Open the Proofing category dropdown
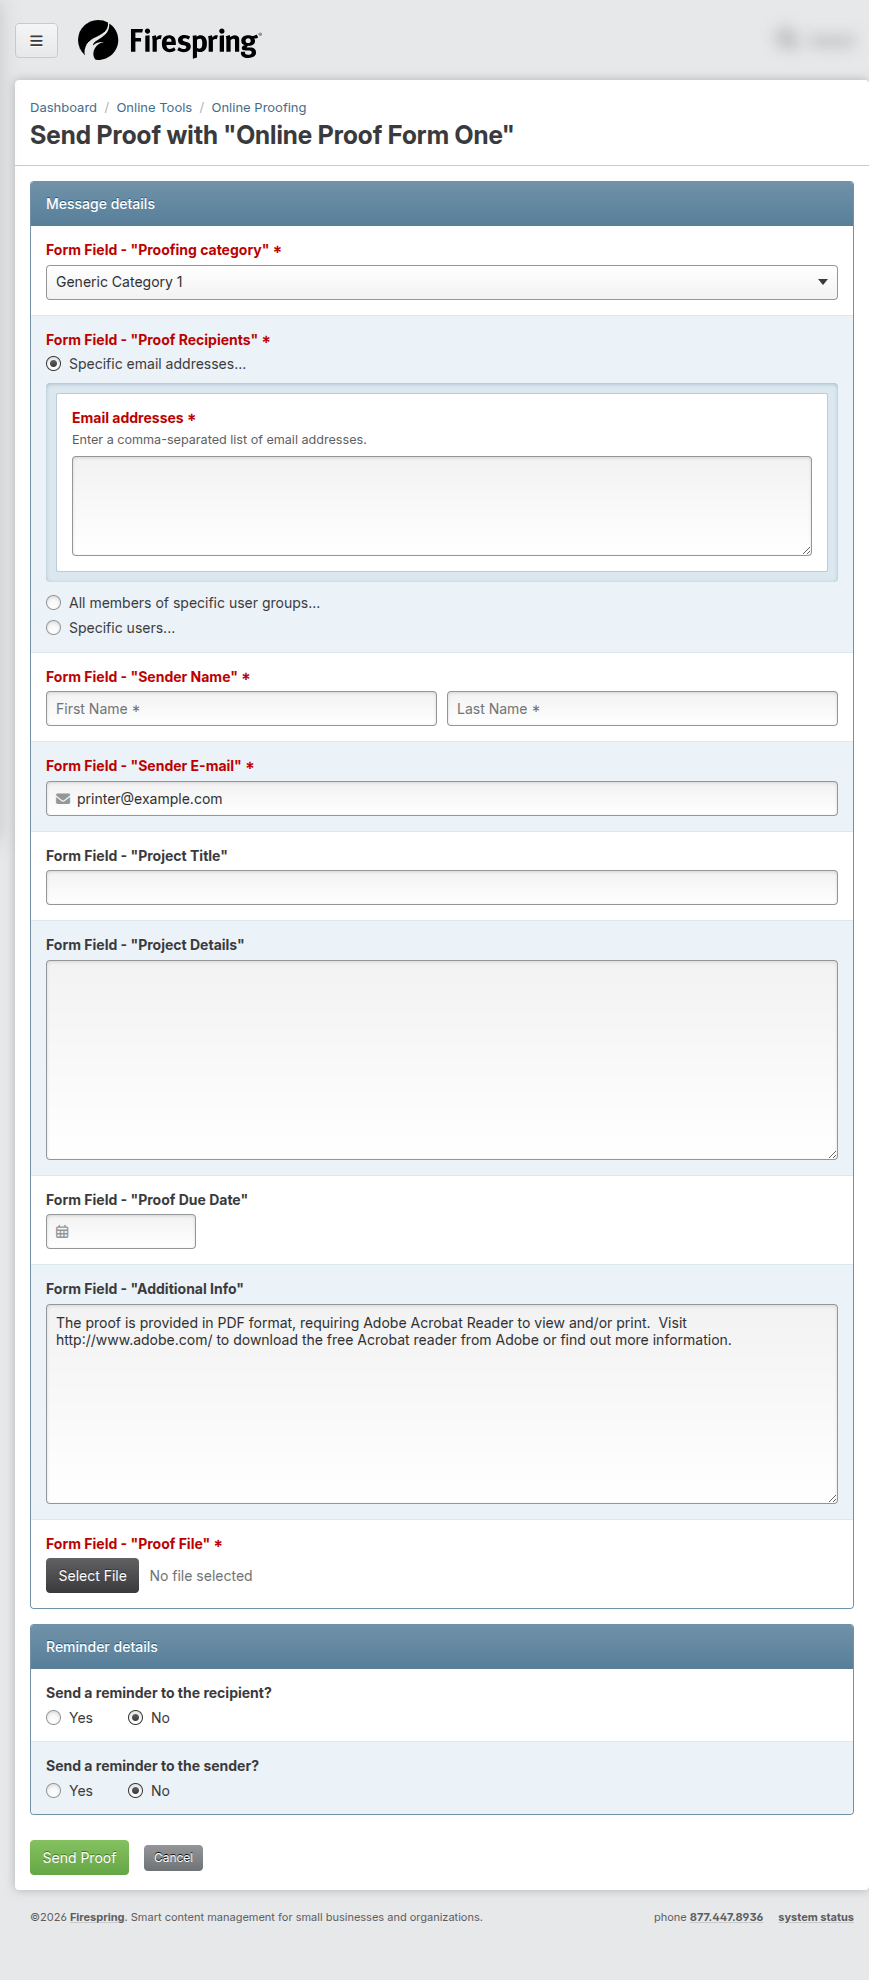Viewport: 869px width, 1980px height. pyautogui.click(x=442, y=282)
